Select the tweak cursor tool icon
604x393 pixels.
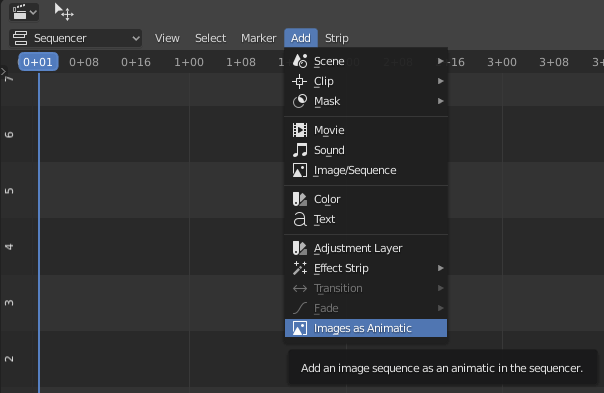(x=64, y=12)
